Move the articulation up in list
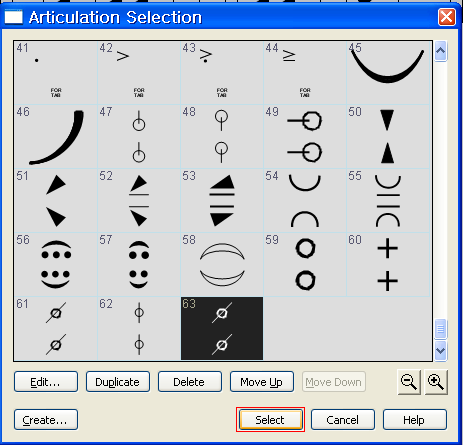 pyautogui.click(x=262, y=382)
